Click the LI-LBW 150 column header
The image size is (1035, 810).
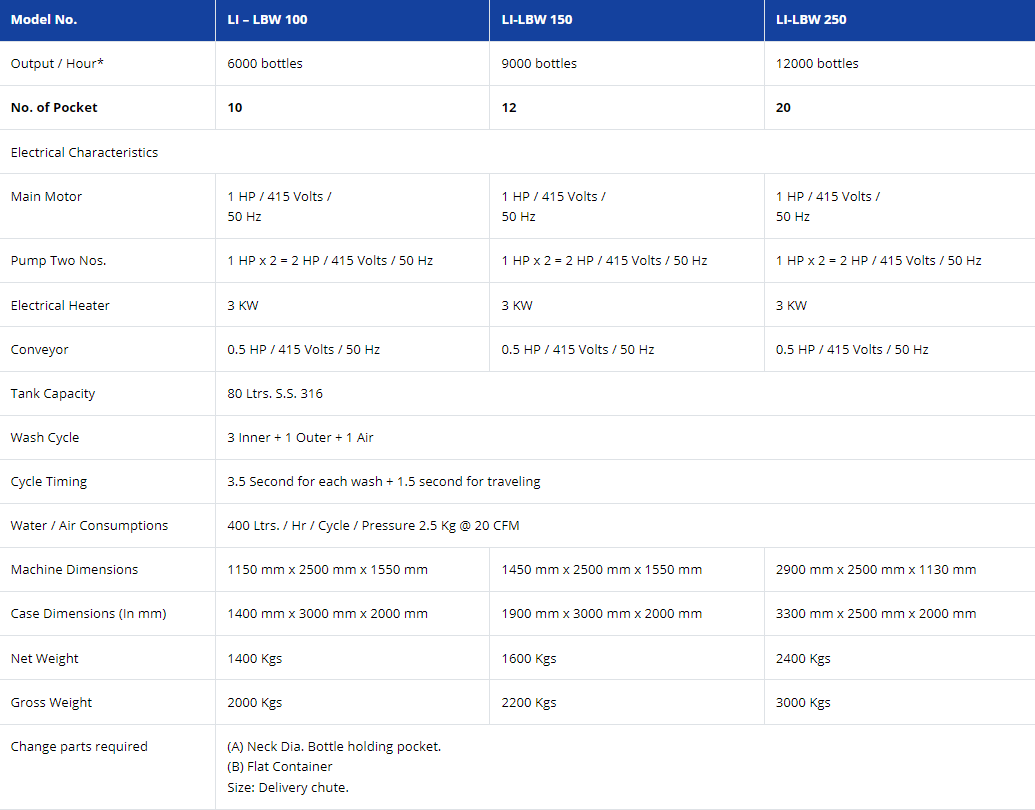pos(537,20)
